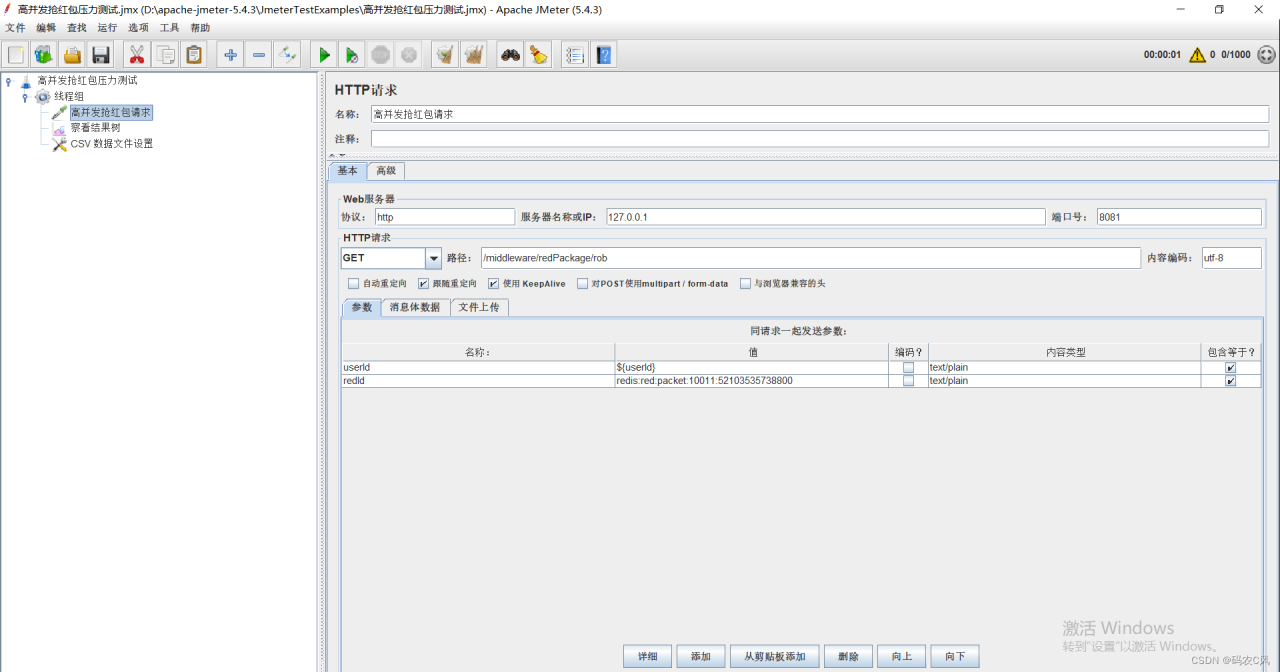1280x672 pixels.
Task: Click the 向下 button
Action: 955,656
